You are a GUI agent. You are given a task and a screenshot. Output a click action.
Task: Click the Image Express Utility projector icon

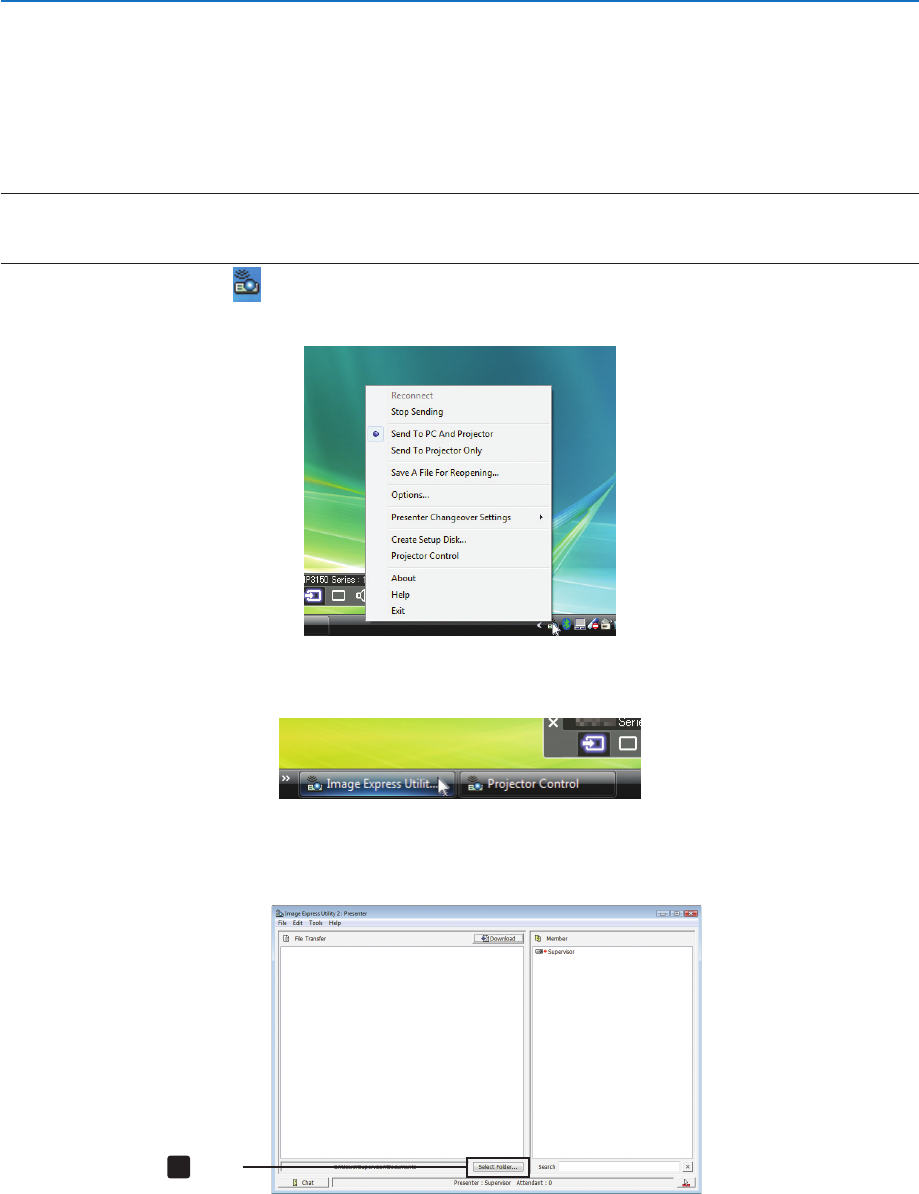247,284
